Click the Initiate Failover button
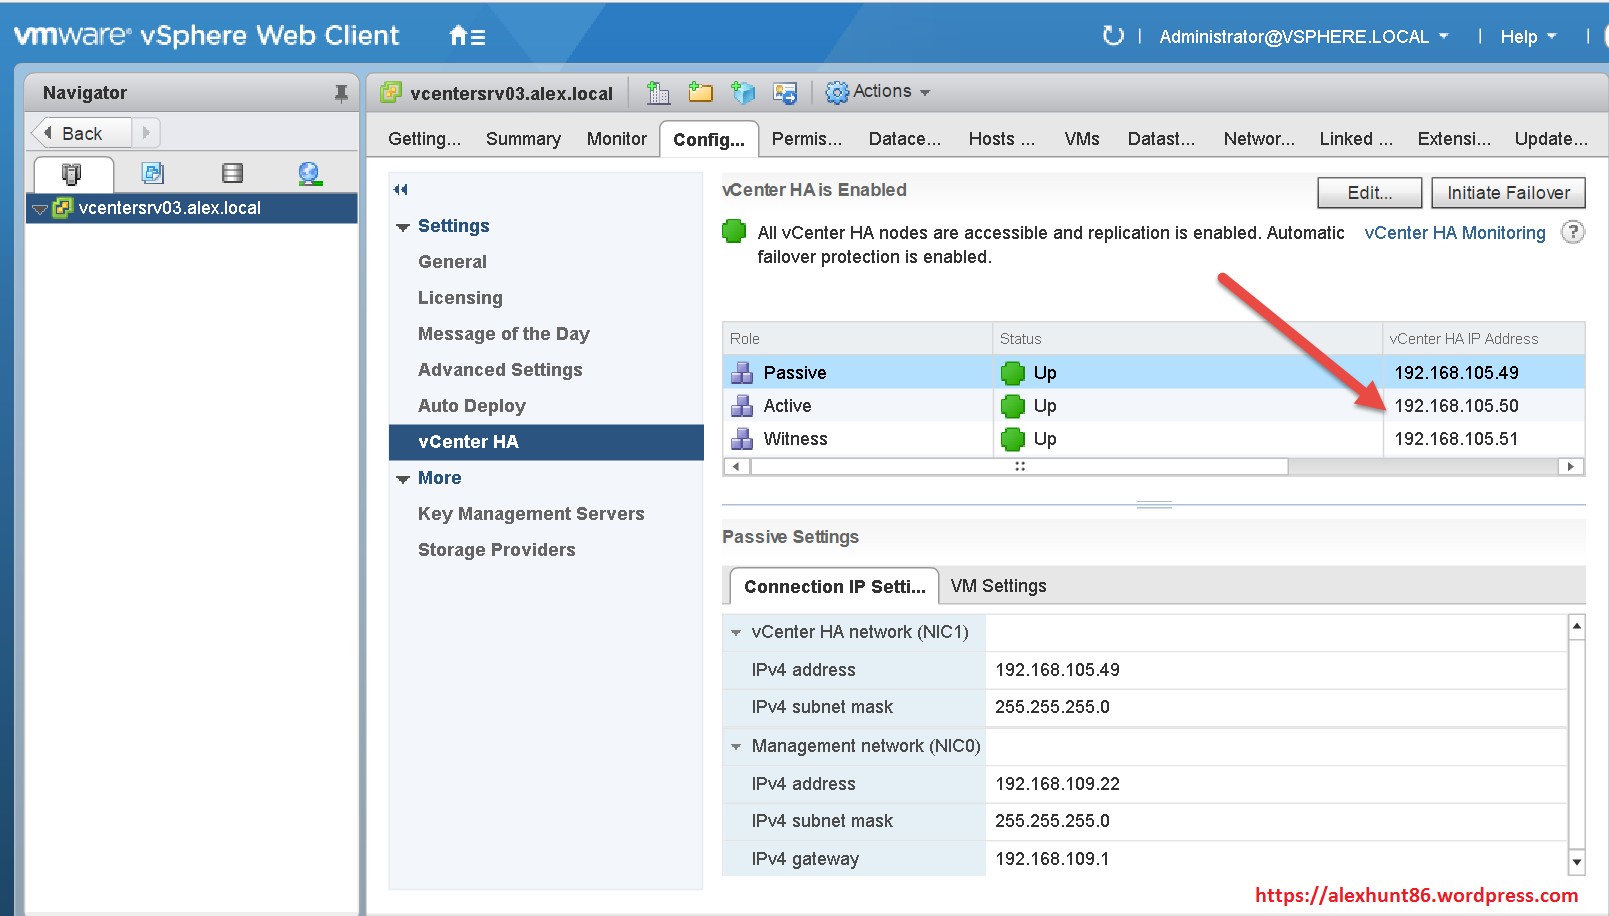The width and height of the screenshot is (1609, 916). pos(1507,193)
